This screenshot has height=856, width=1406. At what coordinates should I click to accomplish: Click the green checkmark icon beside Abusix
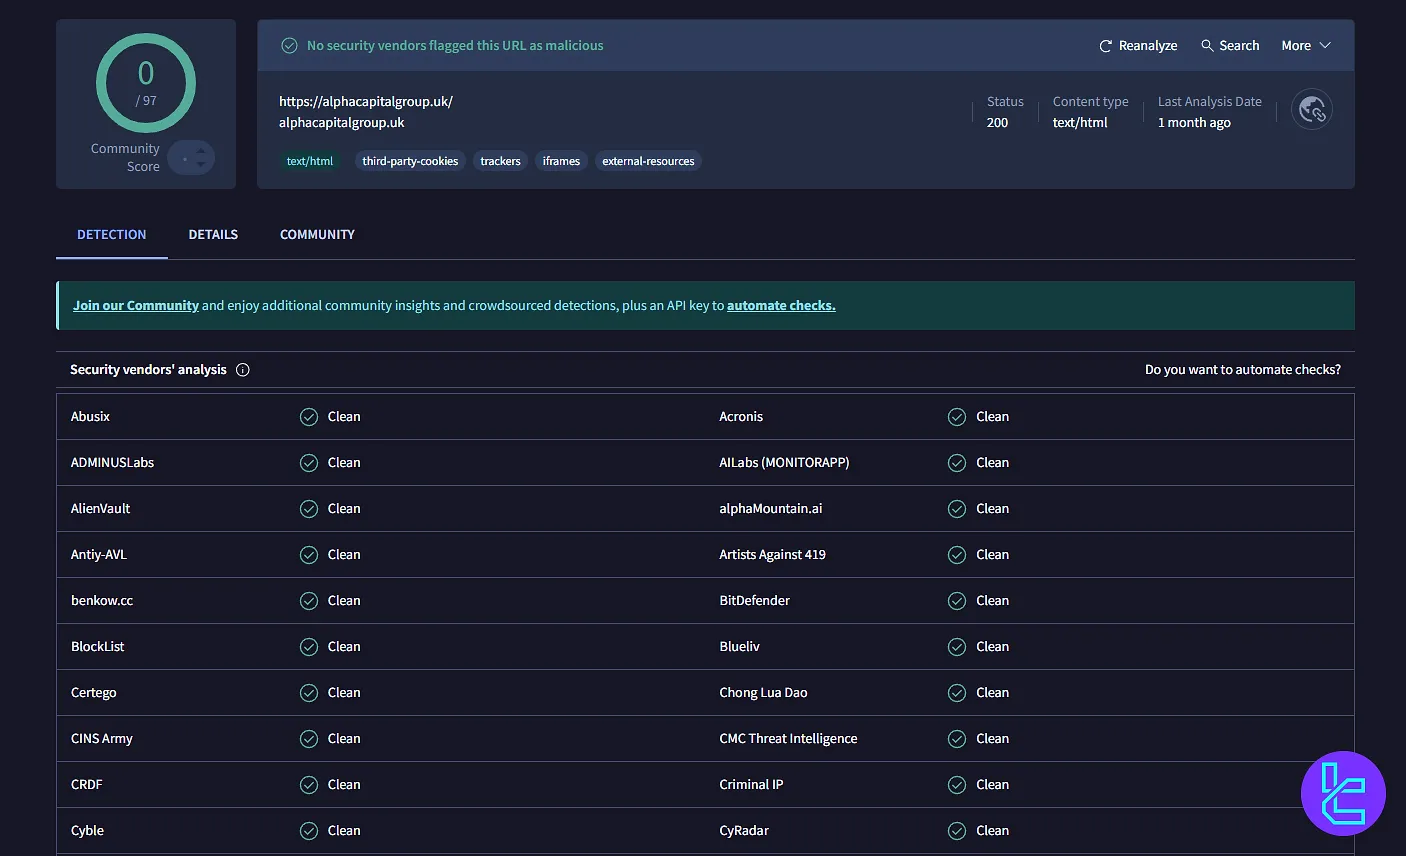coord(309,416)
